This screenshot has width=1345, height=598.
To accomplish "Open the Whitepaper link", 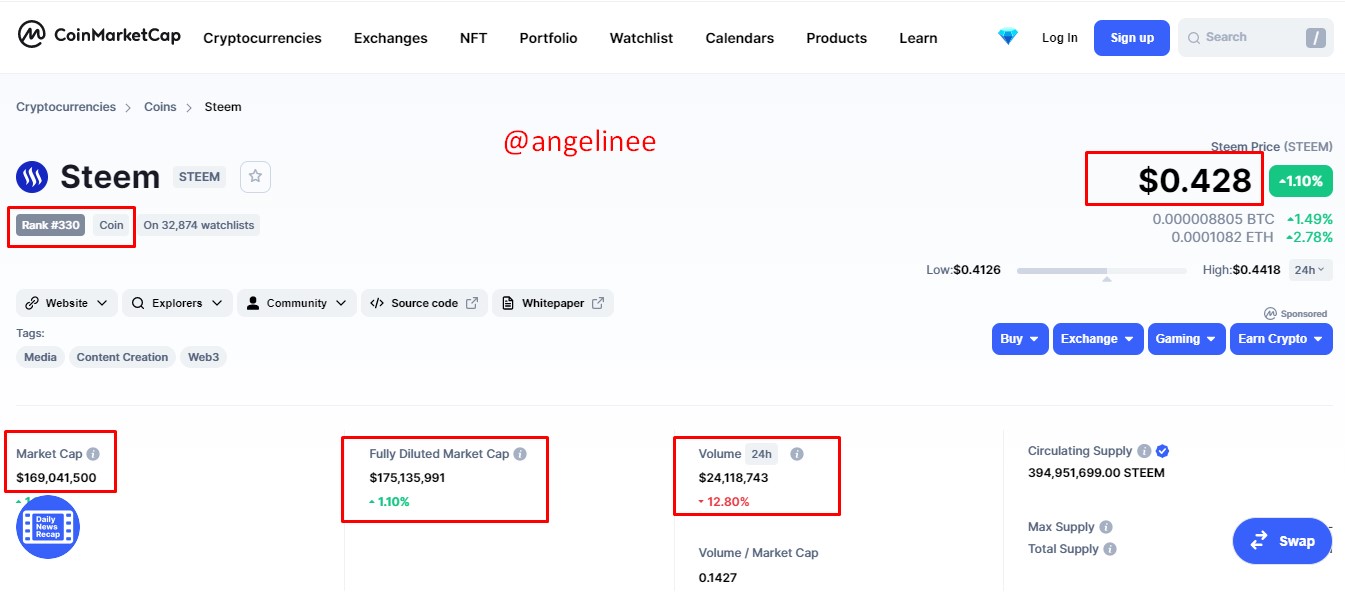I will click(x=552, y=303).
